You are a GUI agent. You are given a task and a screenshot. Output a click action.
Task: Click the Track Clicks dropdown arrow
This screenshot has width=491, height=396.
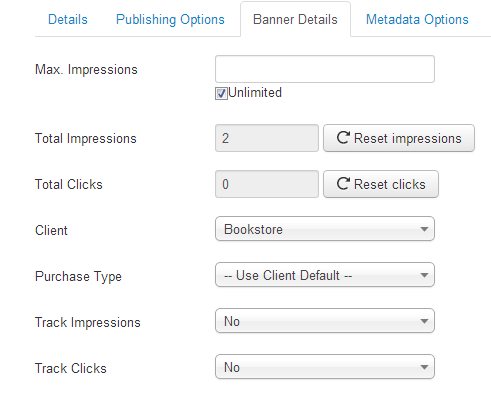click(x=424, y=367)
